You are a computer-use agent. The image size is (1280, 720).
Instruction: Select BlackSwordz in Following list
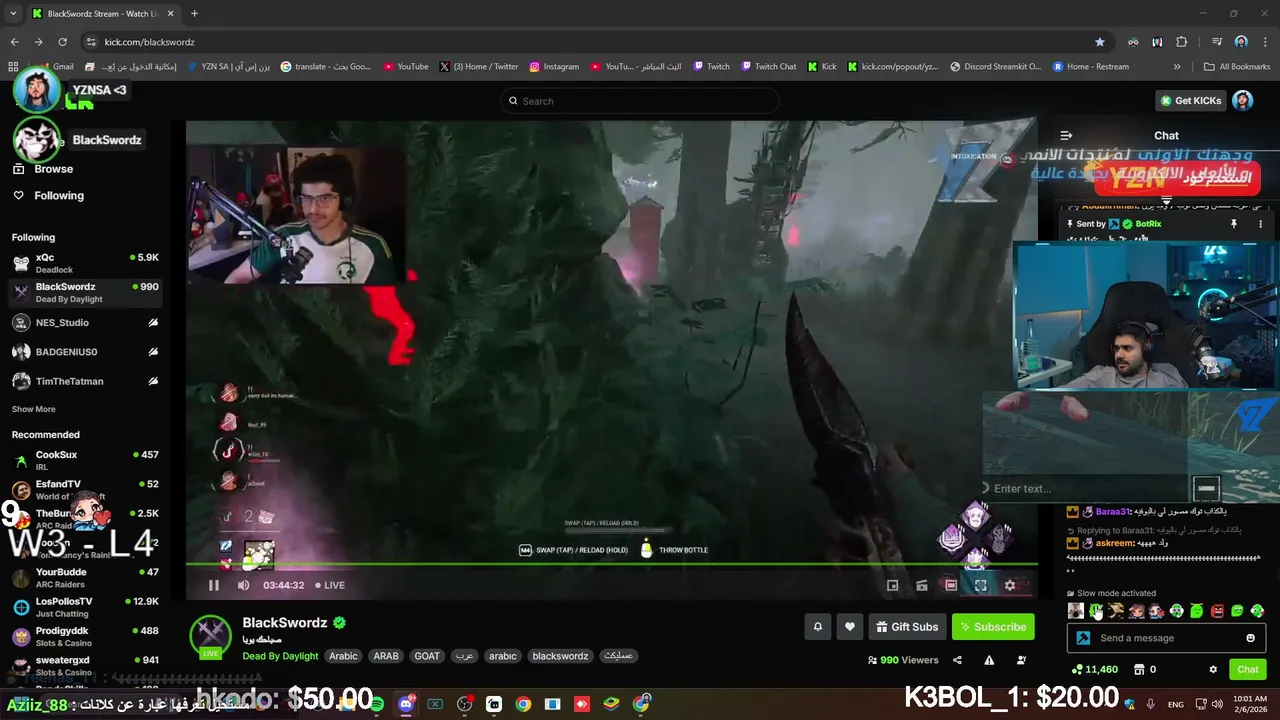[x=85, y=292]
